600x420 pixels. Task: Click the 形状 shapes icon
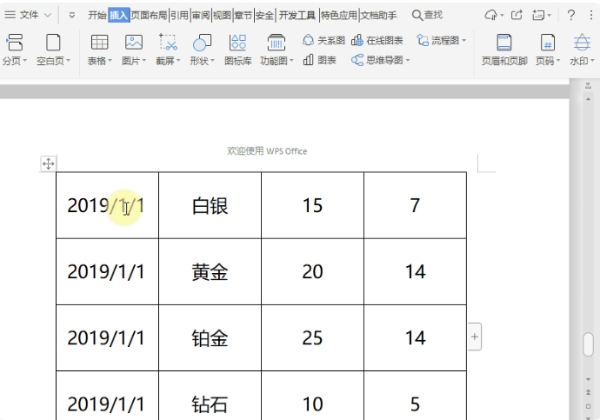[x=202, y=42]
